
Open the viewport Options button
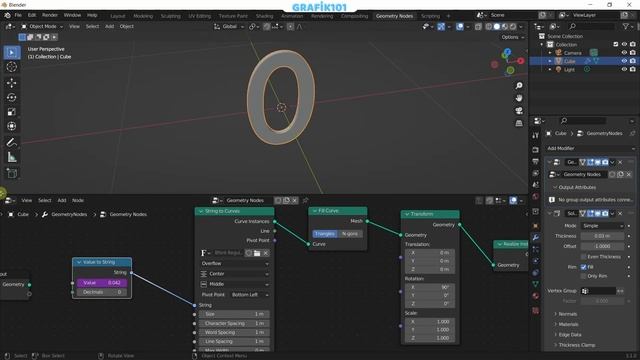coord(513,37)
